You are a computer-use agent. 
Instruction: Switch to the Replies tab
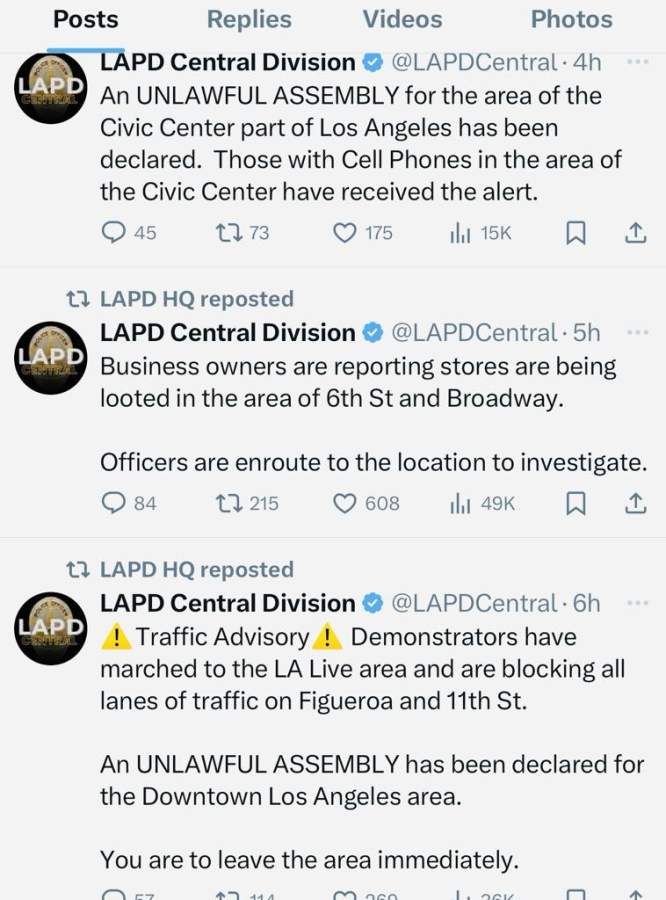[249, 20]
